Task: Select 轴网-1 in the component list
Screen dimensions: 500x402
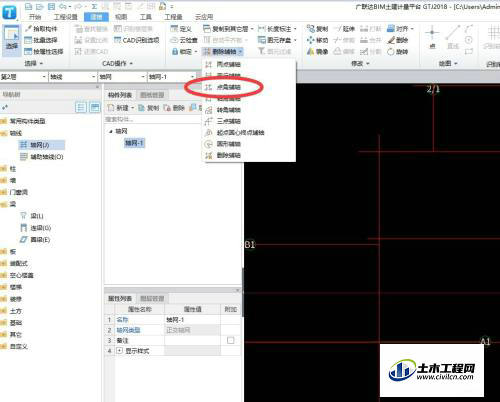Action: click(x=134, y=143)
